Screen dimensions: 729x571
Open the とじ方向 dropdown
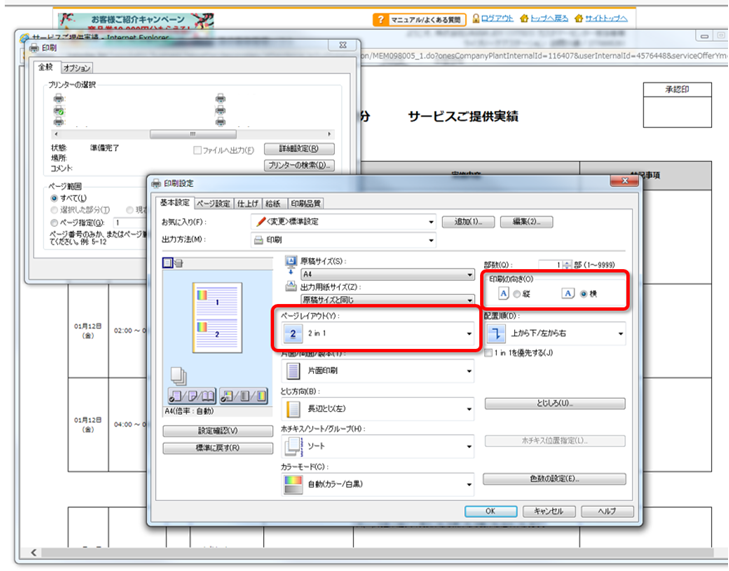(x=378, y=408)
